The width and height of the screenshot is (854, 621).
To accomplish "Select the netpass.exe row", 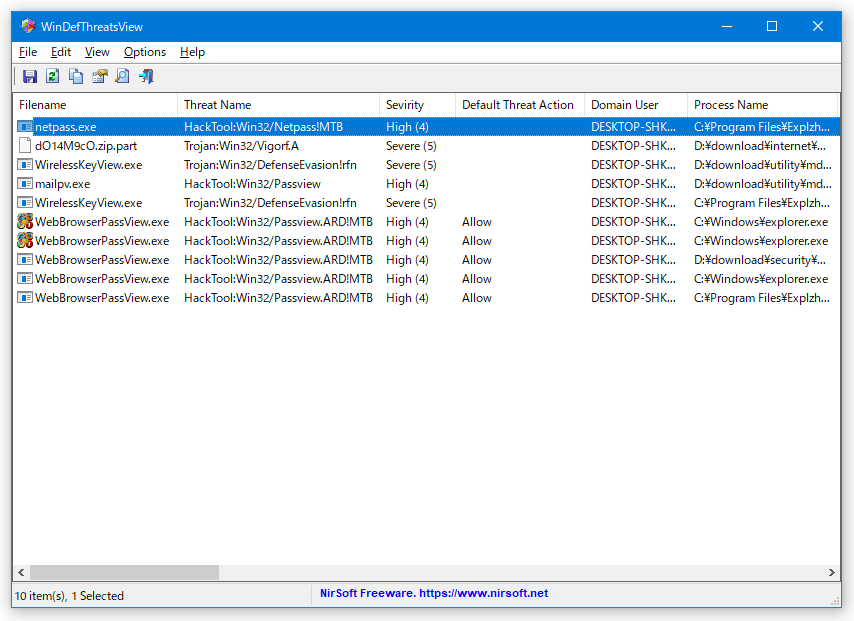I will pyautogui.click(x=426, y=127).
